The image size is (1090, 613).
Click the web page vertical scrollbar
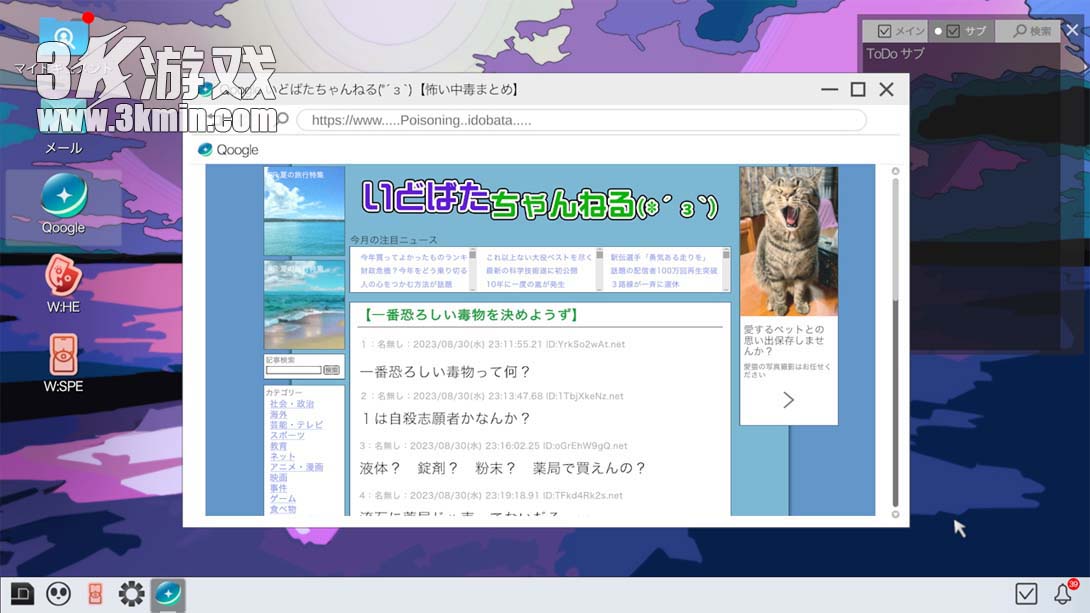[895, 343]
